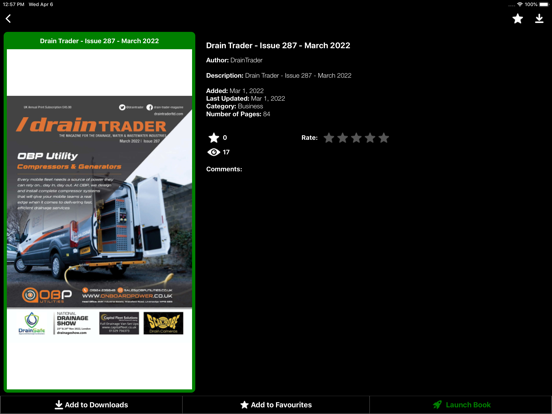Select the Description line text
This screenshot has height=414, width=552.
pos(279,75)
